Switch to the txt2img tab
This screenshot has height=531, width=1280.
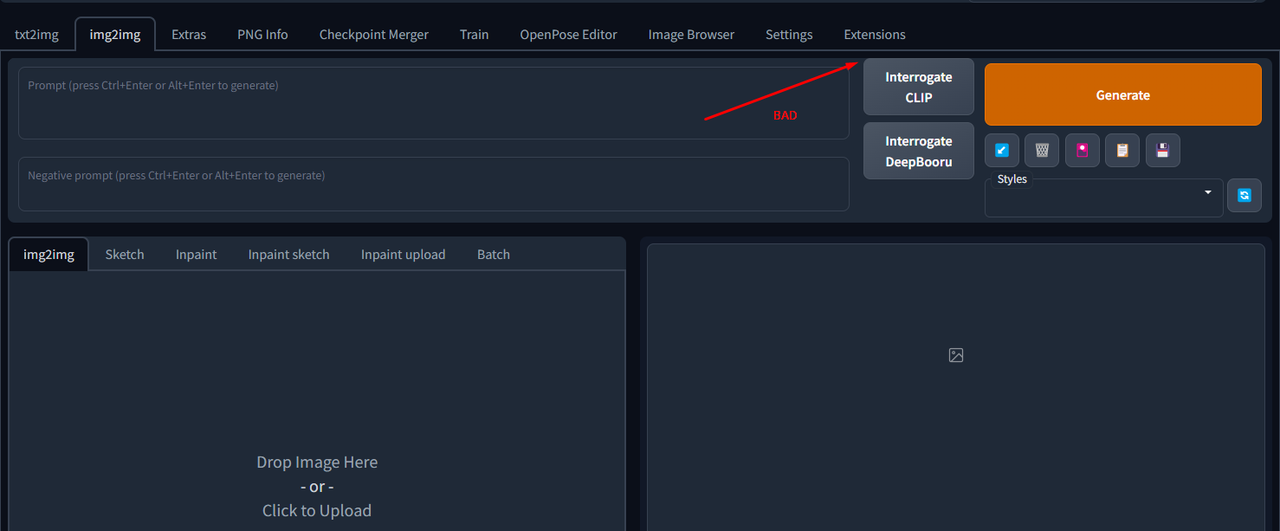point(37,34)
